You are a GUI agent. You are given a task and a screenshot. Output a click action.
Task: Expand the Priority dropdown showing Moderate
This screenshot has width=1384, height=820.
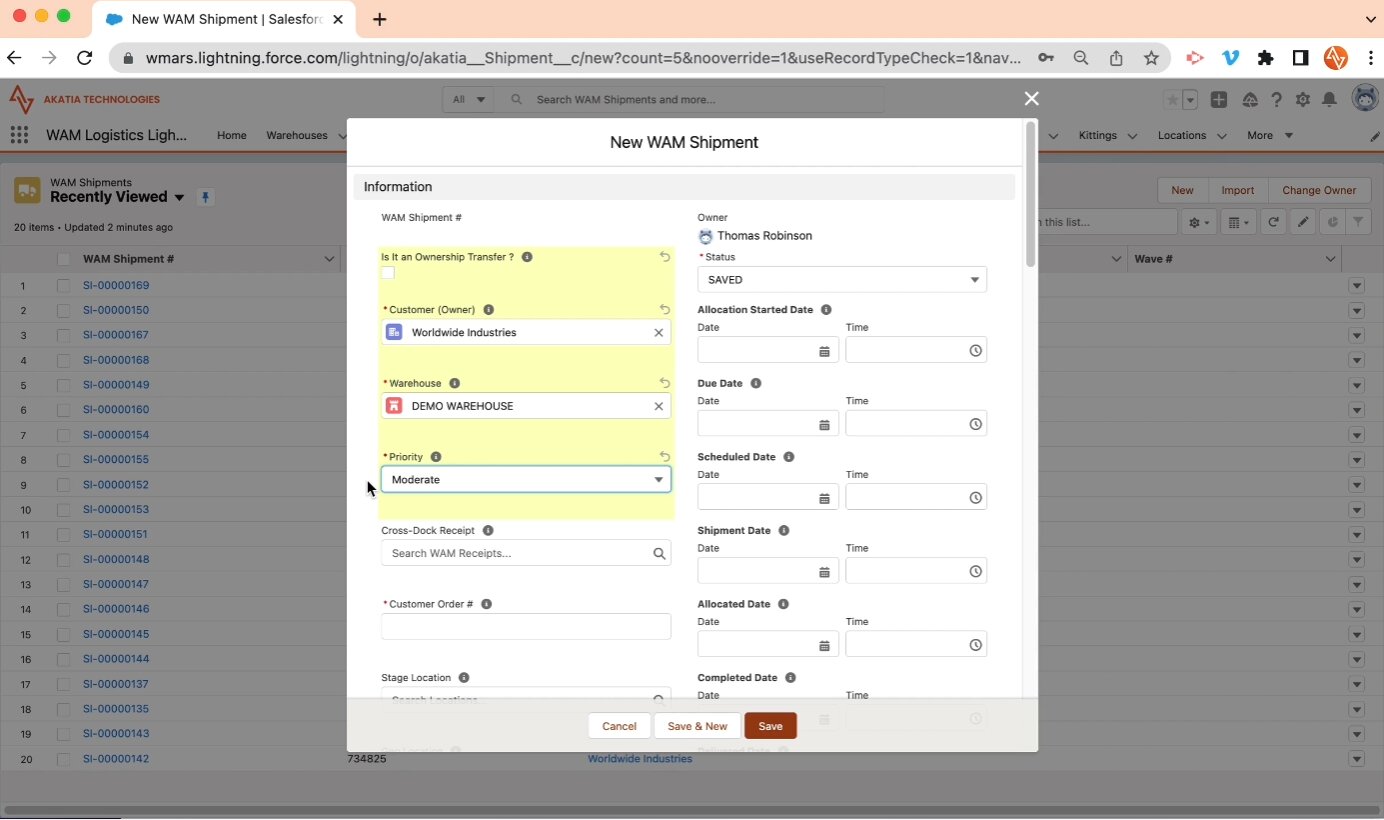[x=526, y=480]
